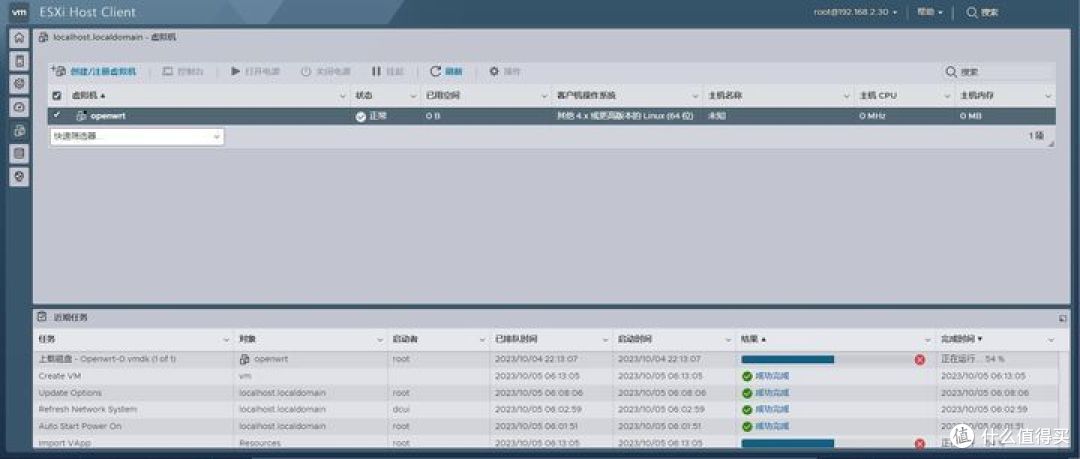
Task: Open the 启动者 column dropdown in recent tasks
Action: click(482, 340)
